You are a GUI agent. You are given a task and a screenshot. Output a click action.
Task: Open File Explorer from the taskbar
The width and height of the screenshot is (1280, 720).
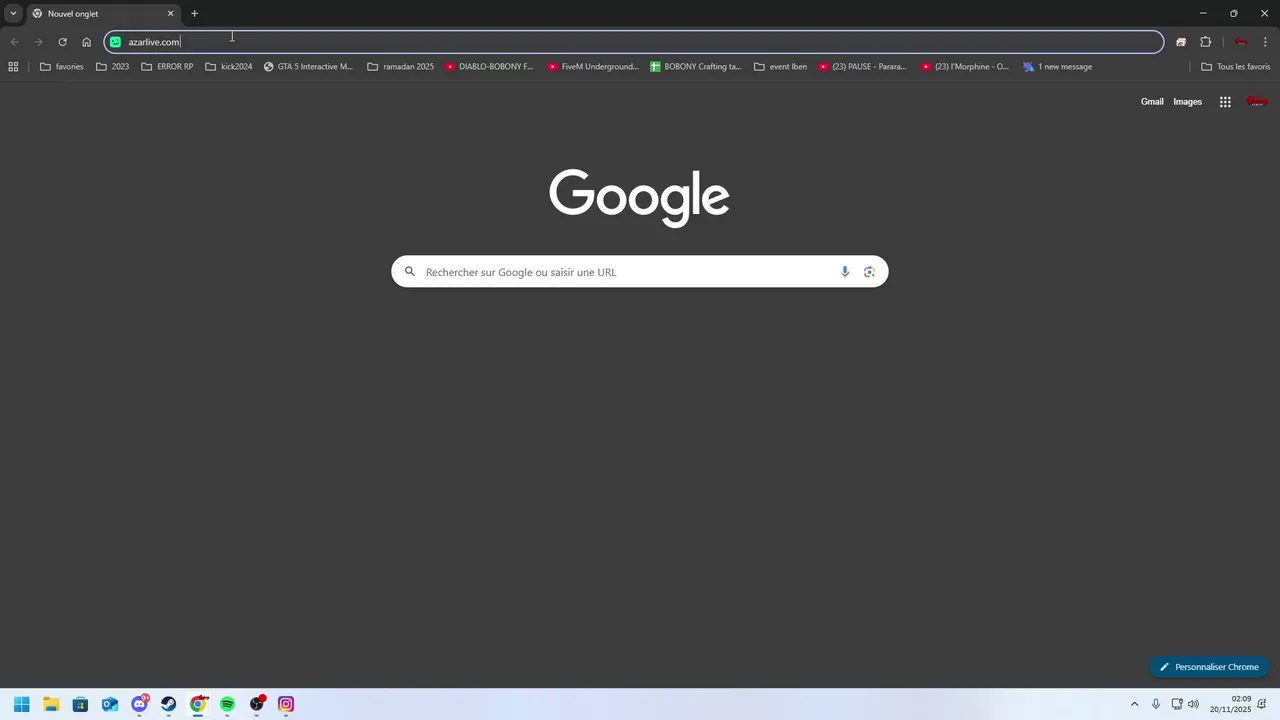(x=51, y=704)
